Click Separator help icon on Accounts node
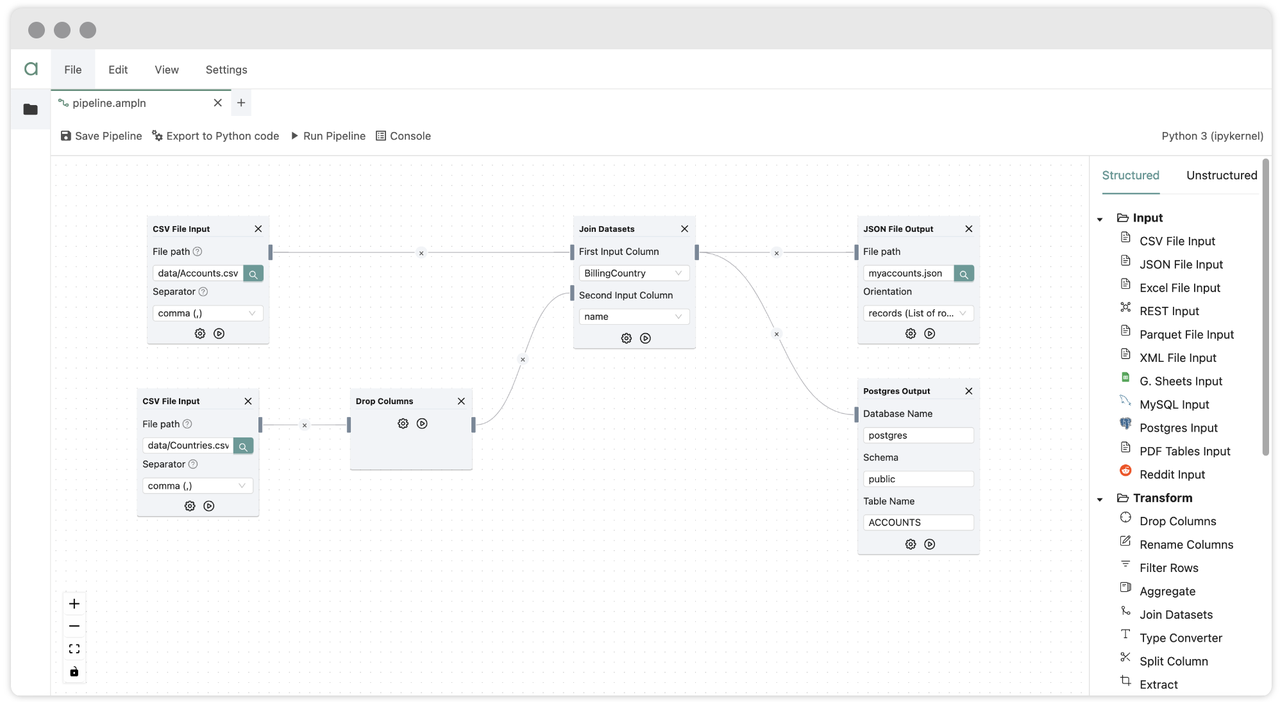 (203, 292)
